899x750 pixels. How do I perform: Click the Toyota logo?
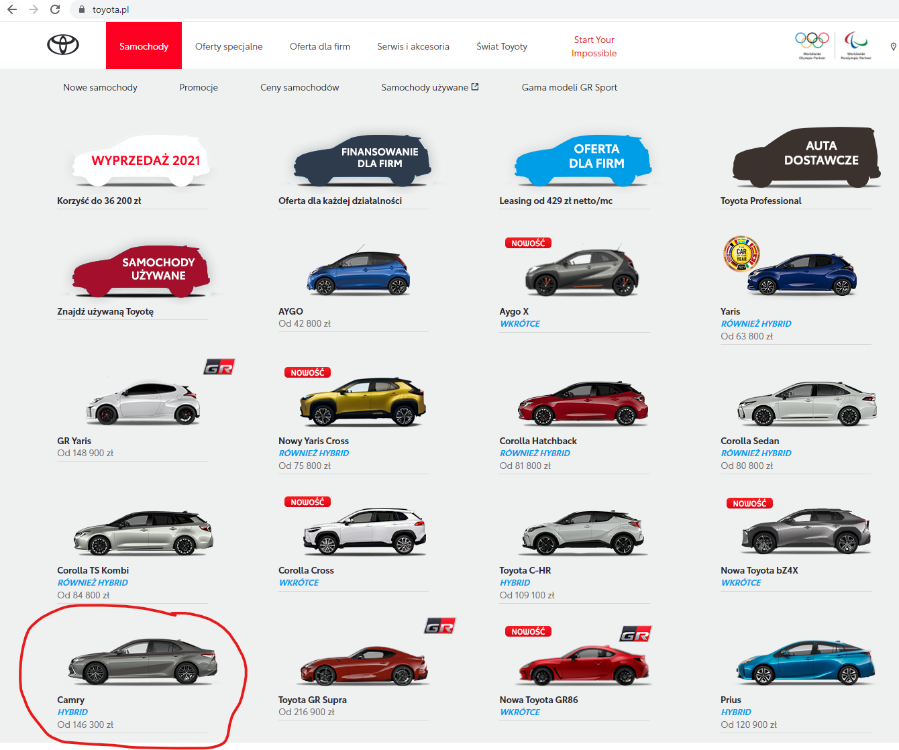tap(63, 45)
